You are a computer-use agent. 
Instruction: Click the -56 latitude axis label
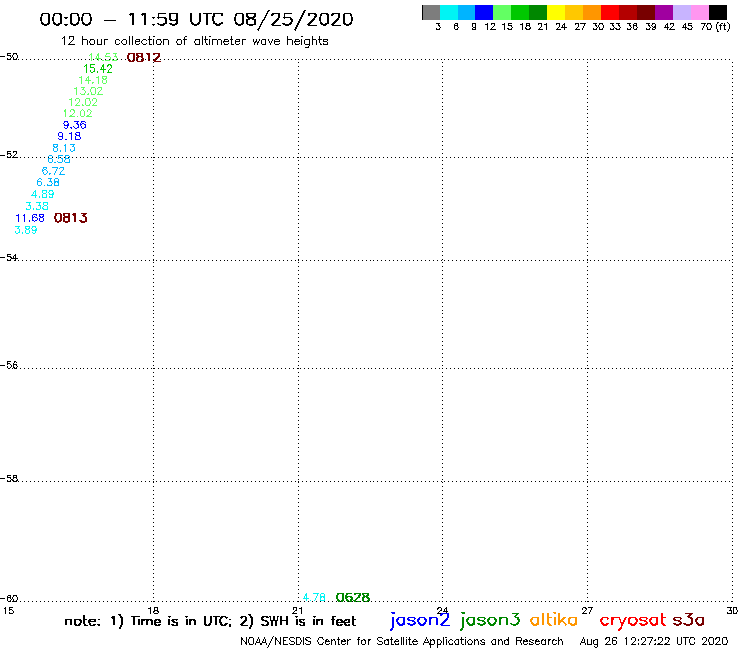click(9, 365)
